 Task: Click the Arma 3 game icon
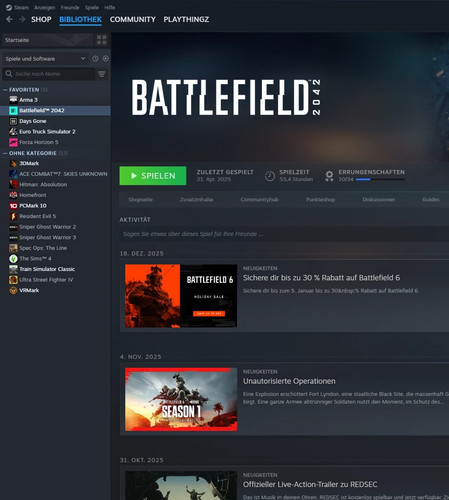[13, 100]
